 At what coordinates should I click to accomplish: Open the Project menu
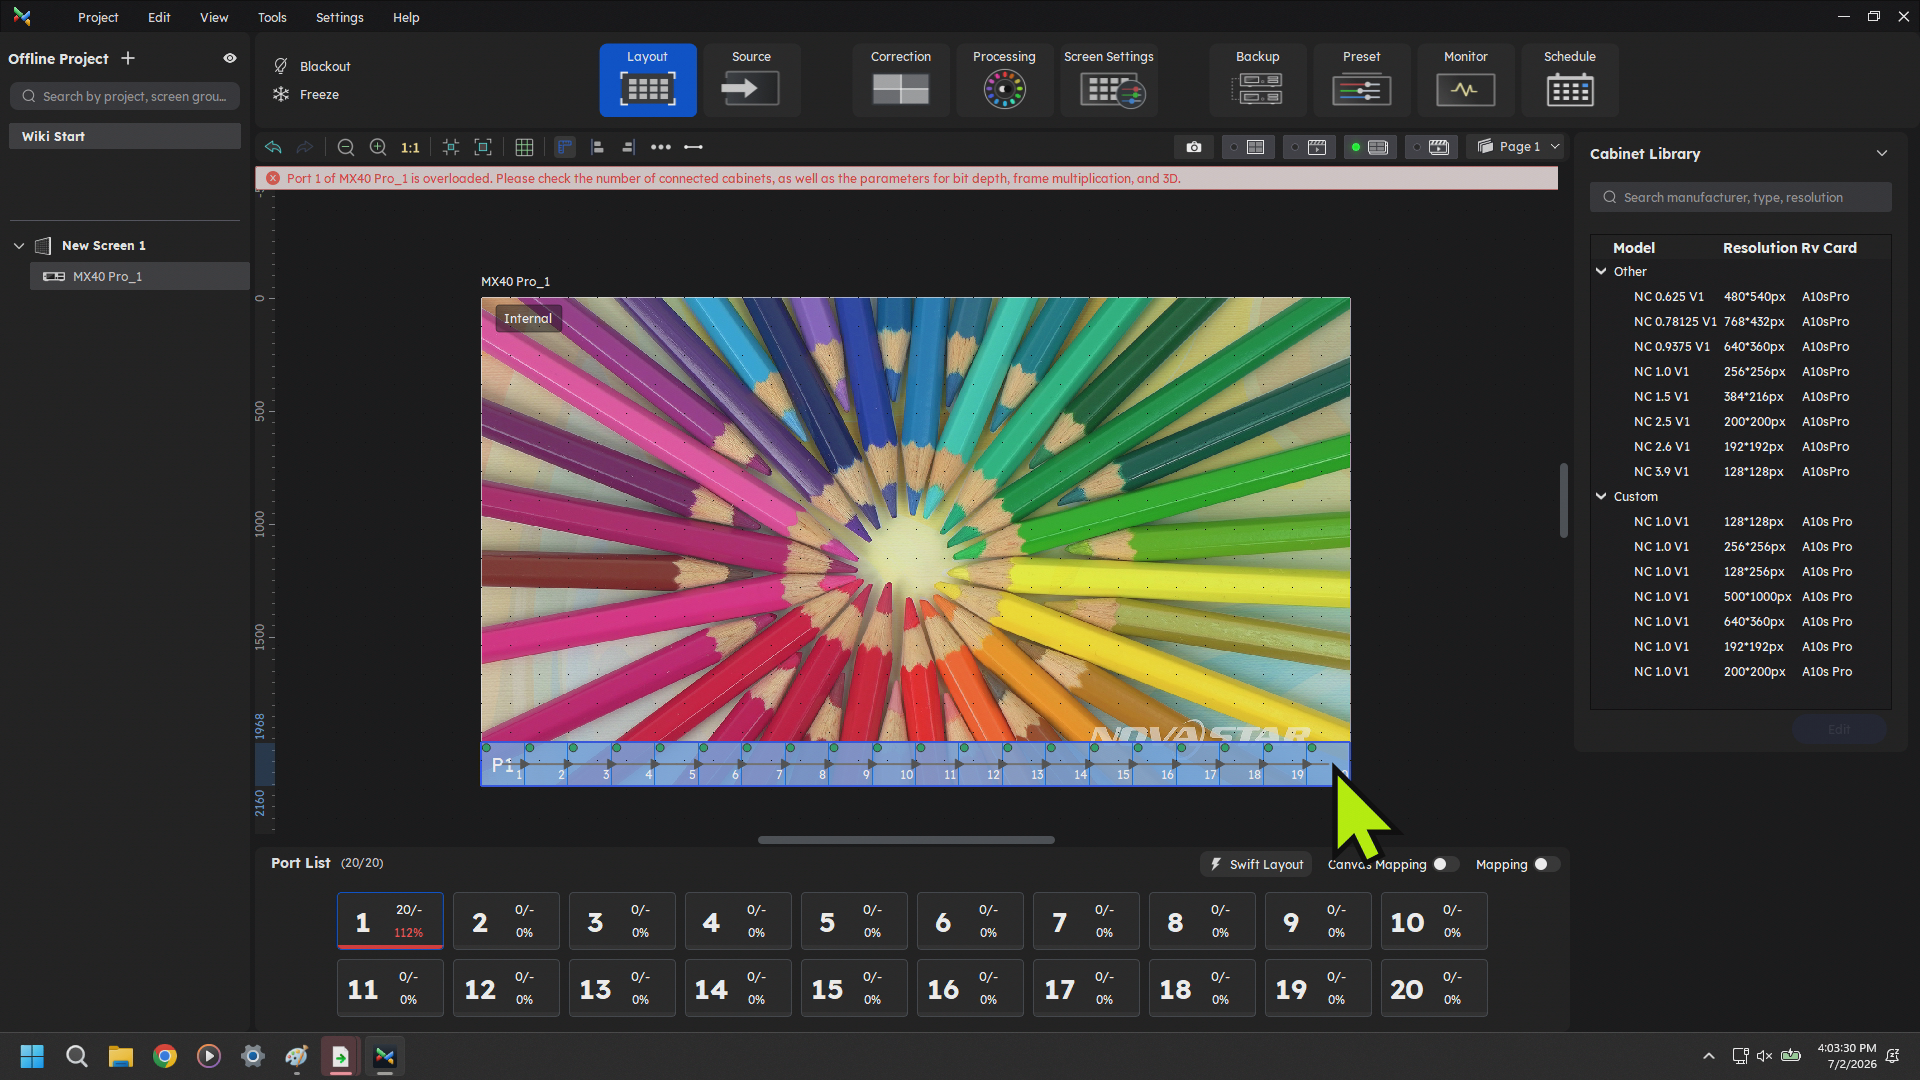click(98, 17)
